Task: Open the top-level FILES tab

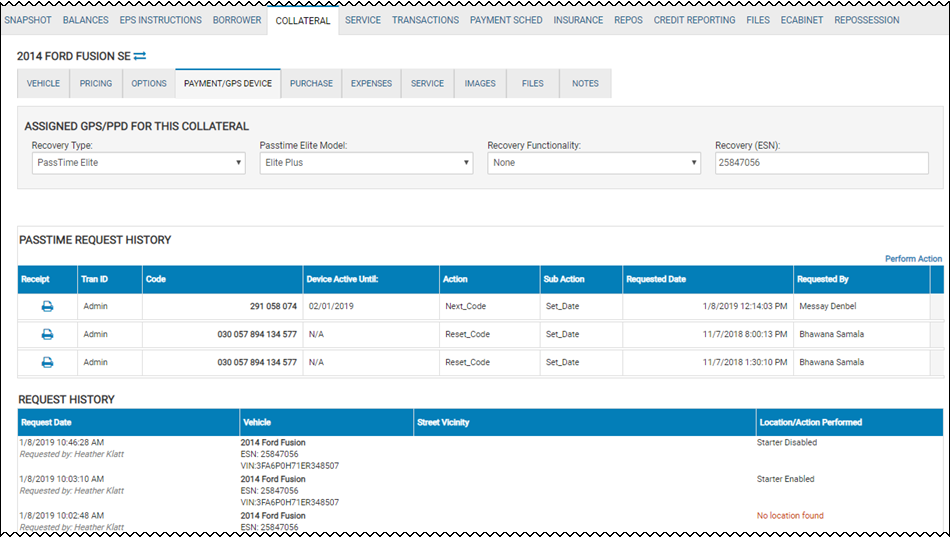Action: pos(758,20)
